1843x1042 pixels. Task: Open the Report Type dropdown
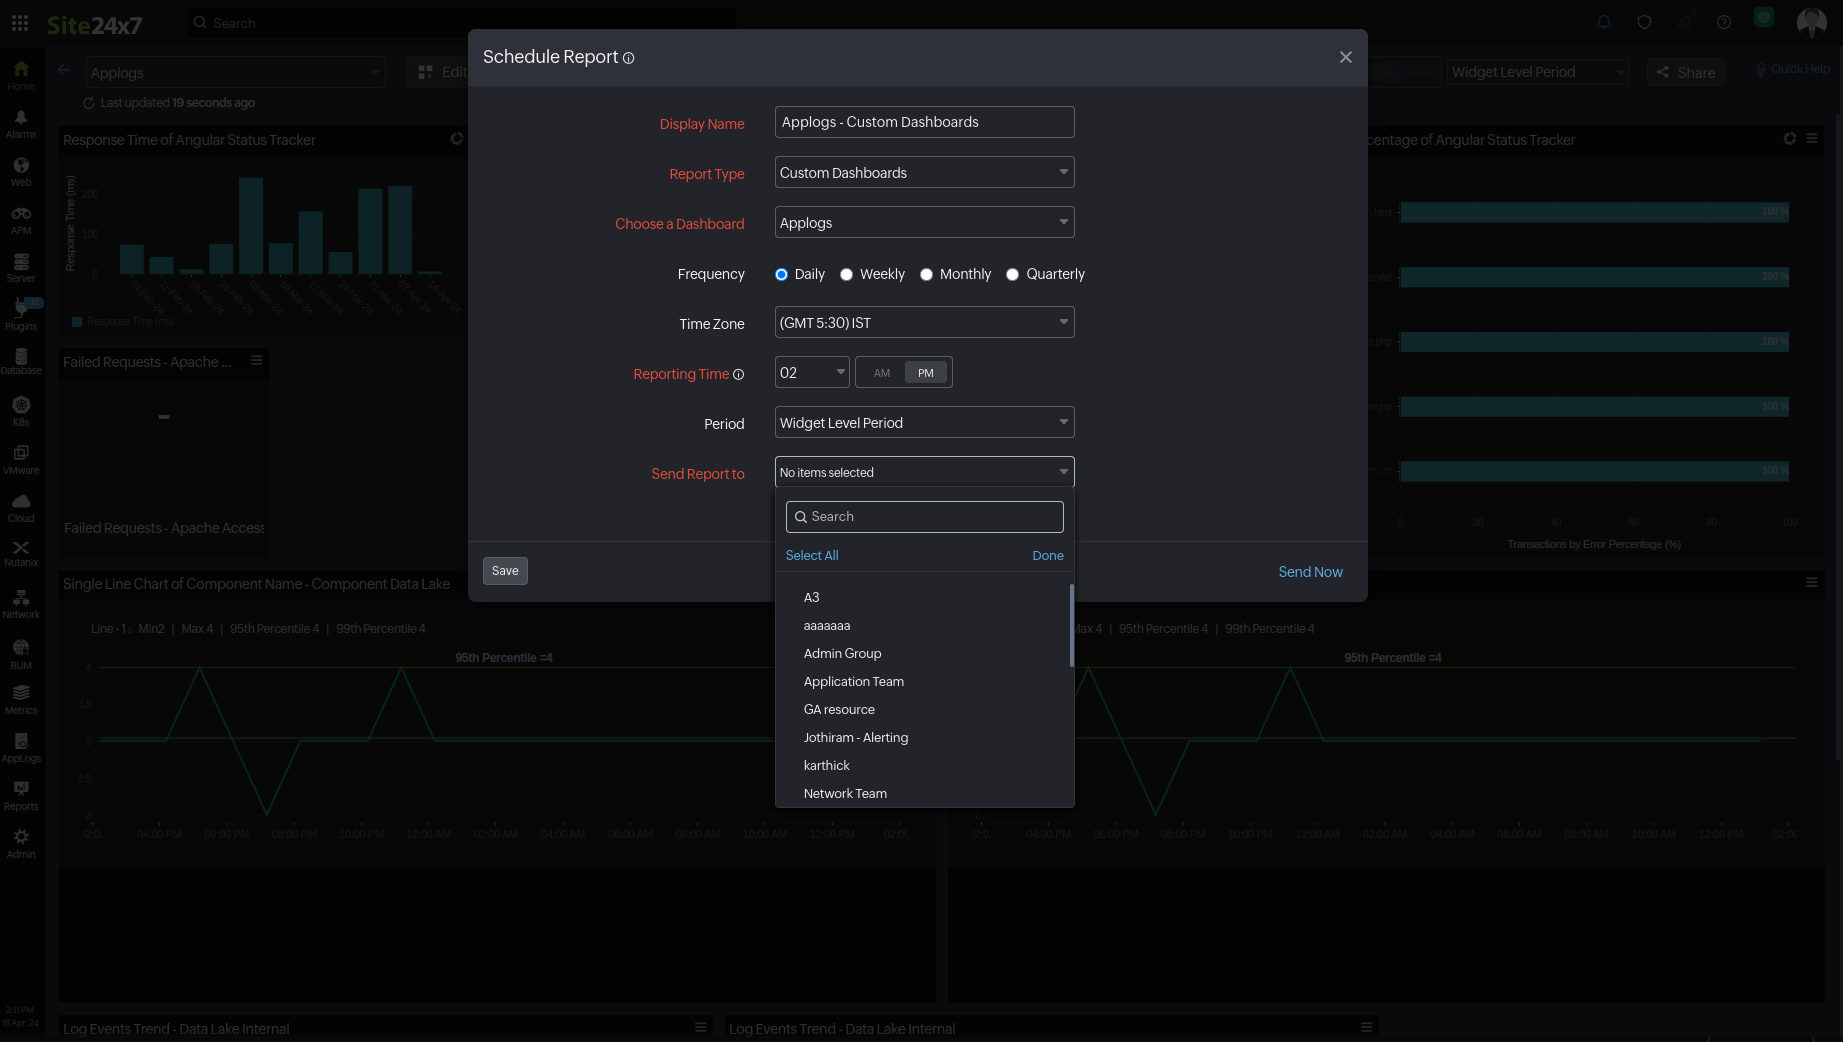click(x=925, y=172)
